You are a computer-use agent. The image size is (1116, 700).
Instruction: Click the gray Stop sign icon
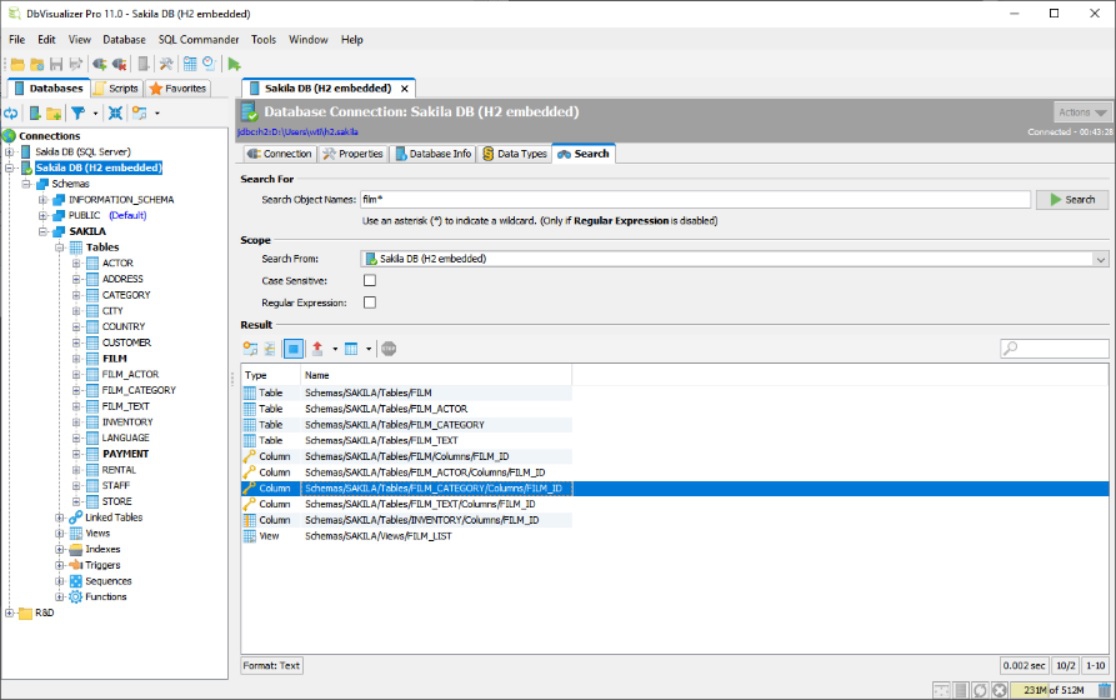[389, 349]
